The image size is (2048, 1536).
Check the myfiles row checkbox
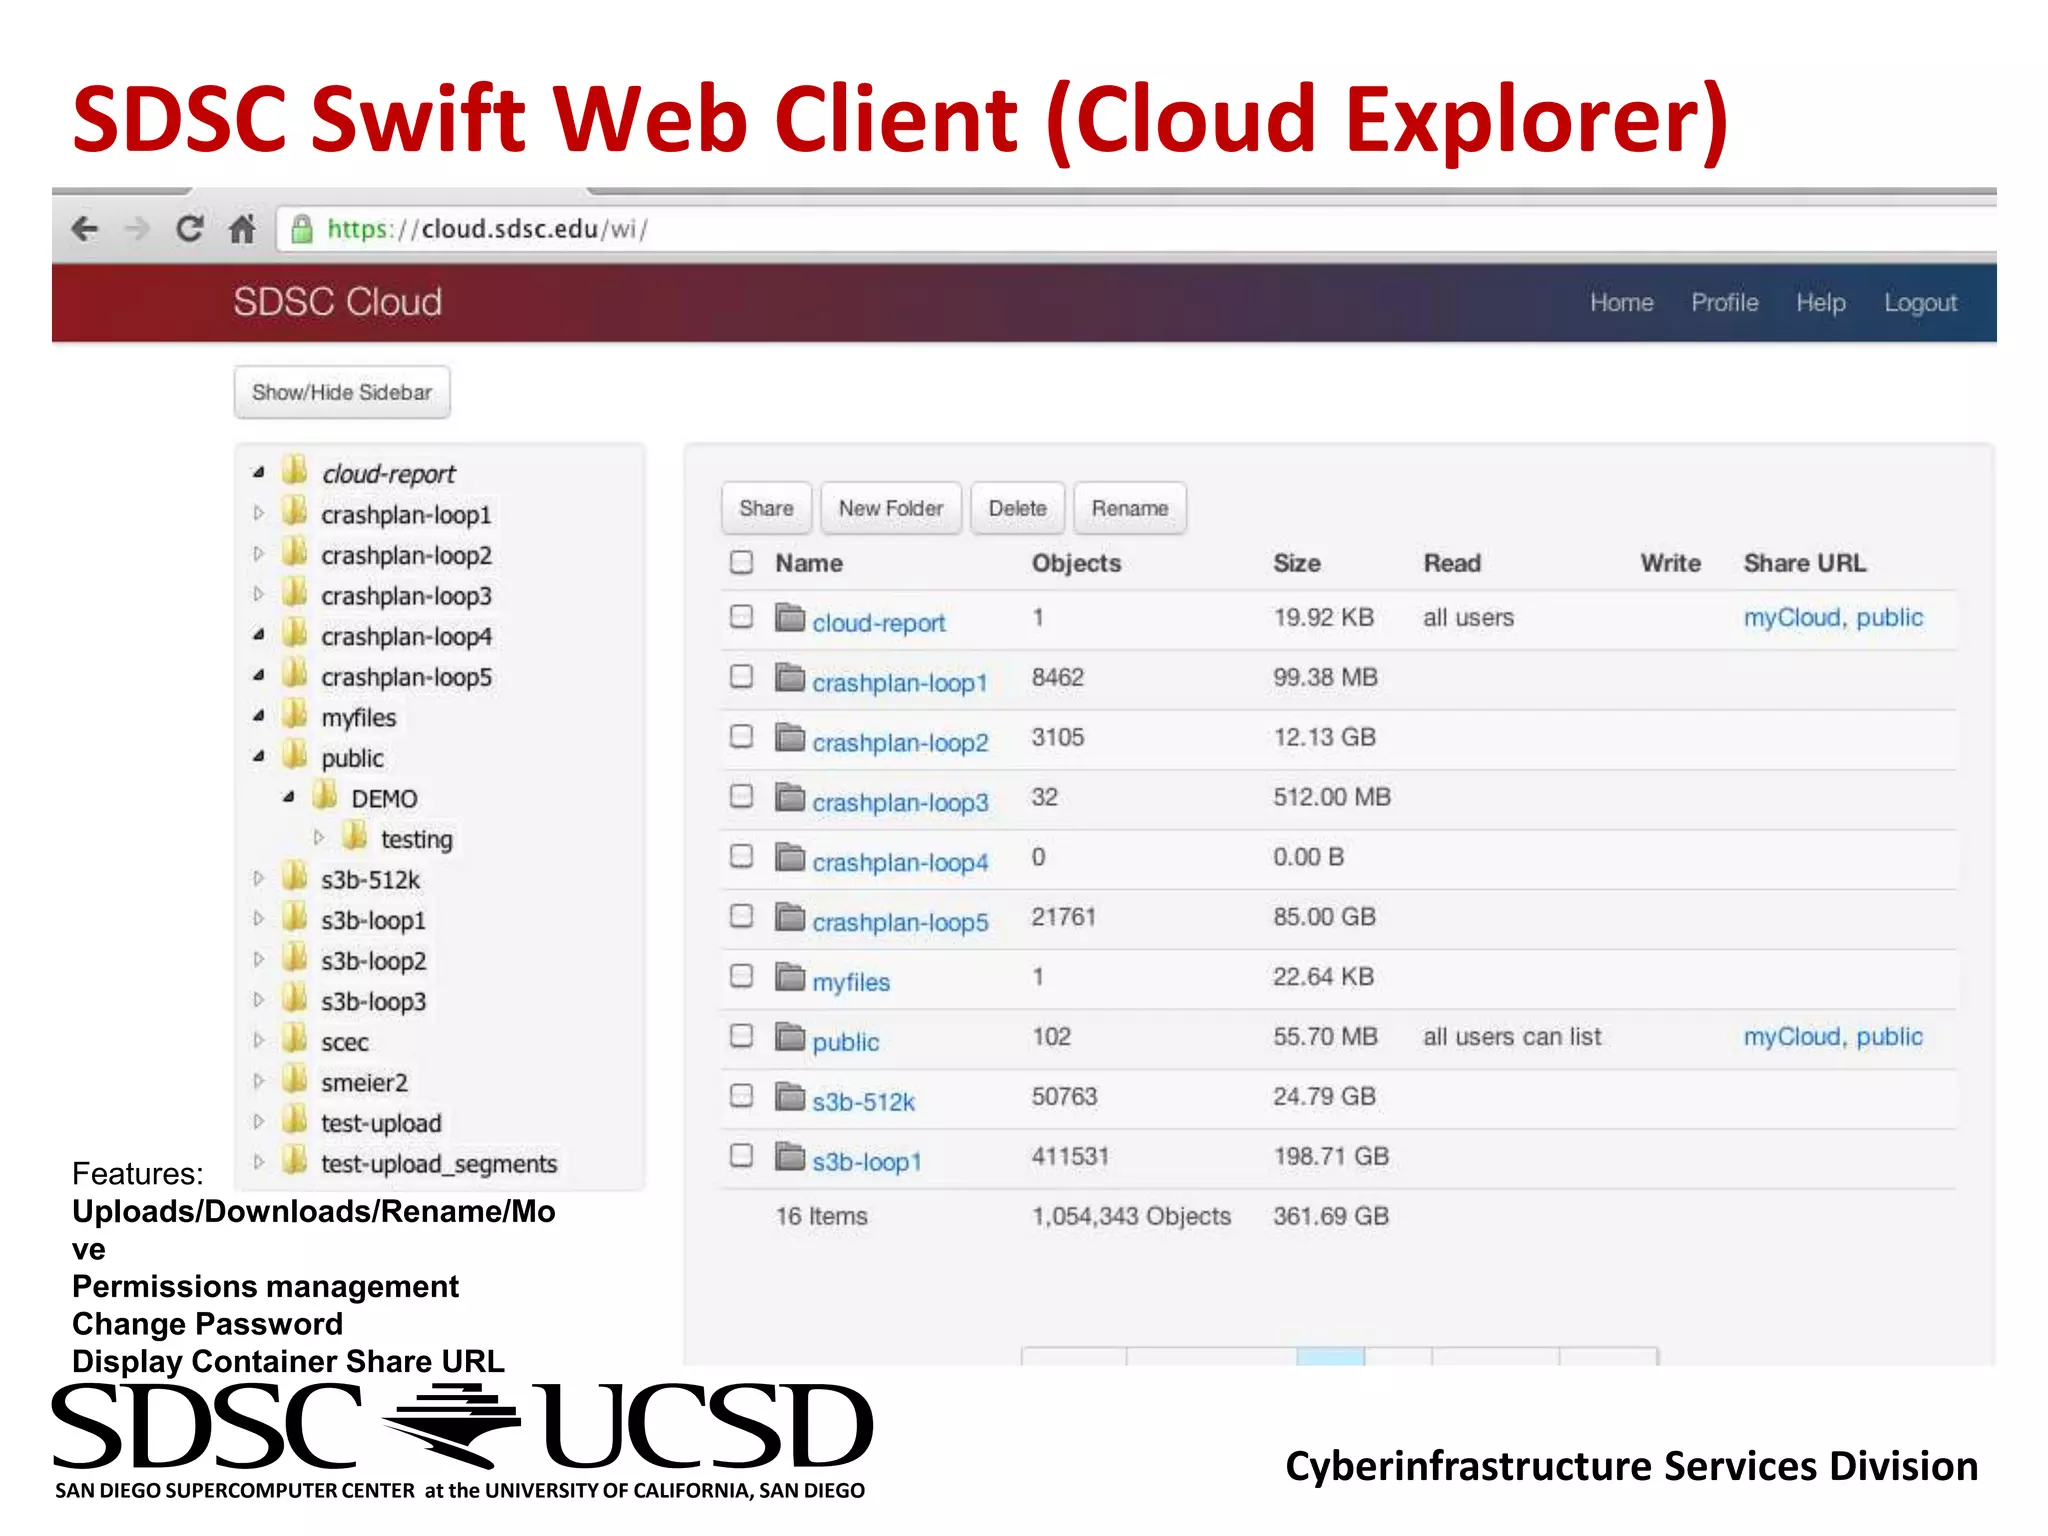click(x=741, y=975)
